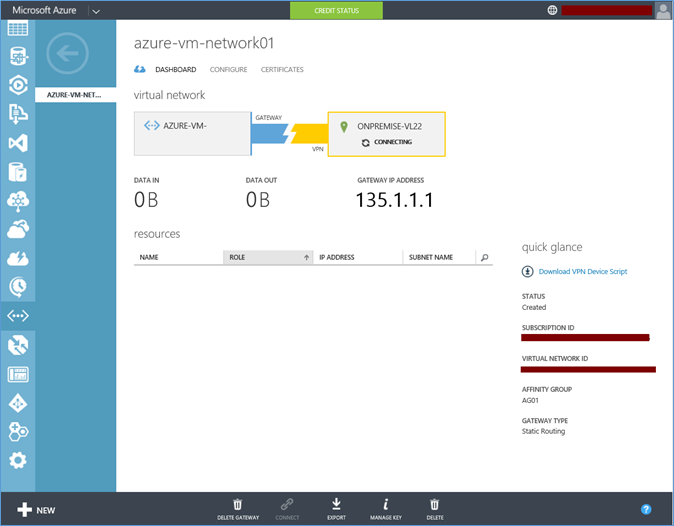Select AZURE-VM-NET... item in the left list
This screenshot has height=526, width=674.
tap(76, 95)
